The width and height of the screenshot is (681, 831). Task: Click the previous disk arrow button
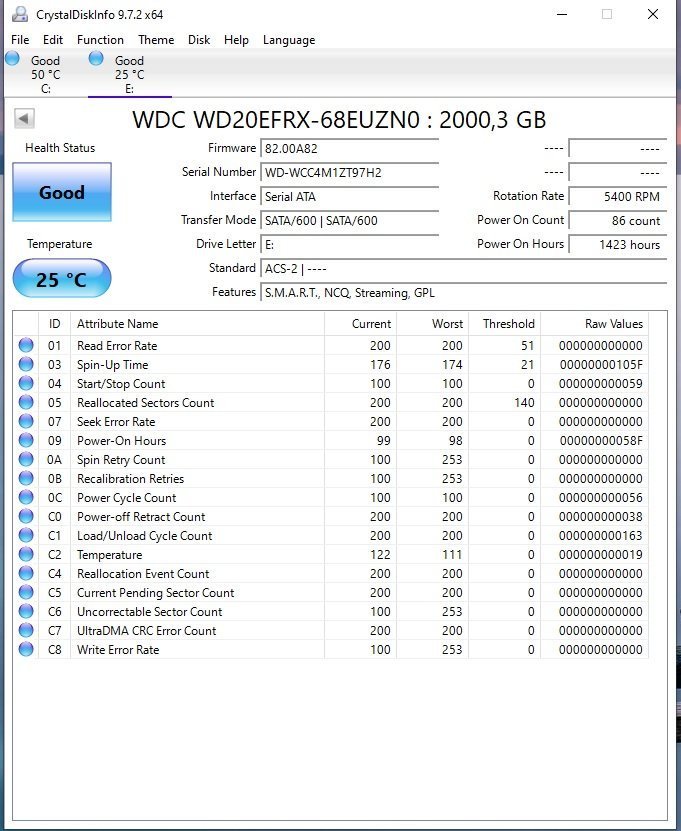coord(24,119)
